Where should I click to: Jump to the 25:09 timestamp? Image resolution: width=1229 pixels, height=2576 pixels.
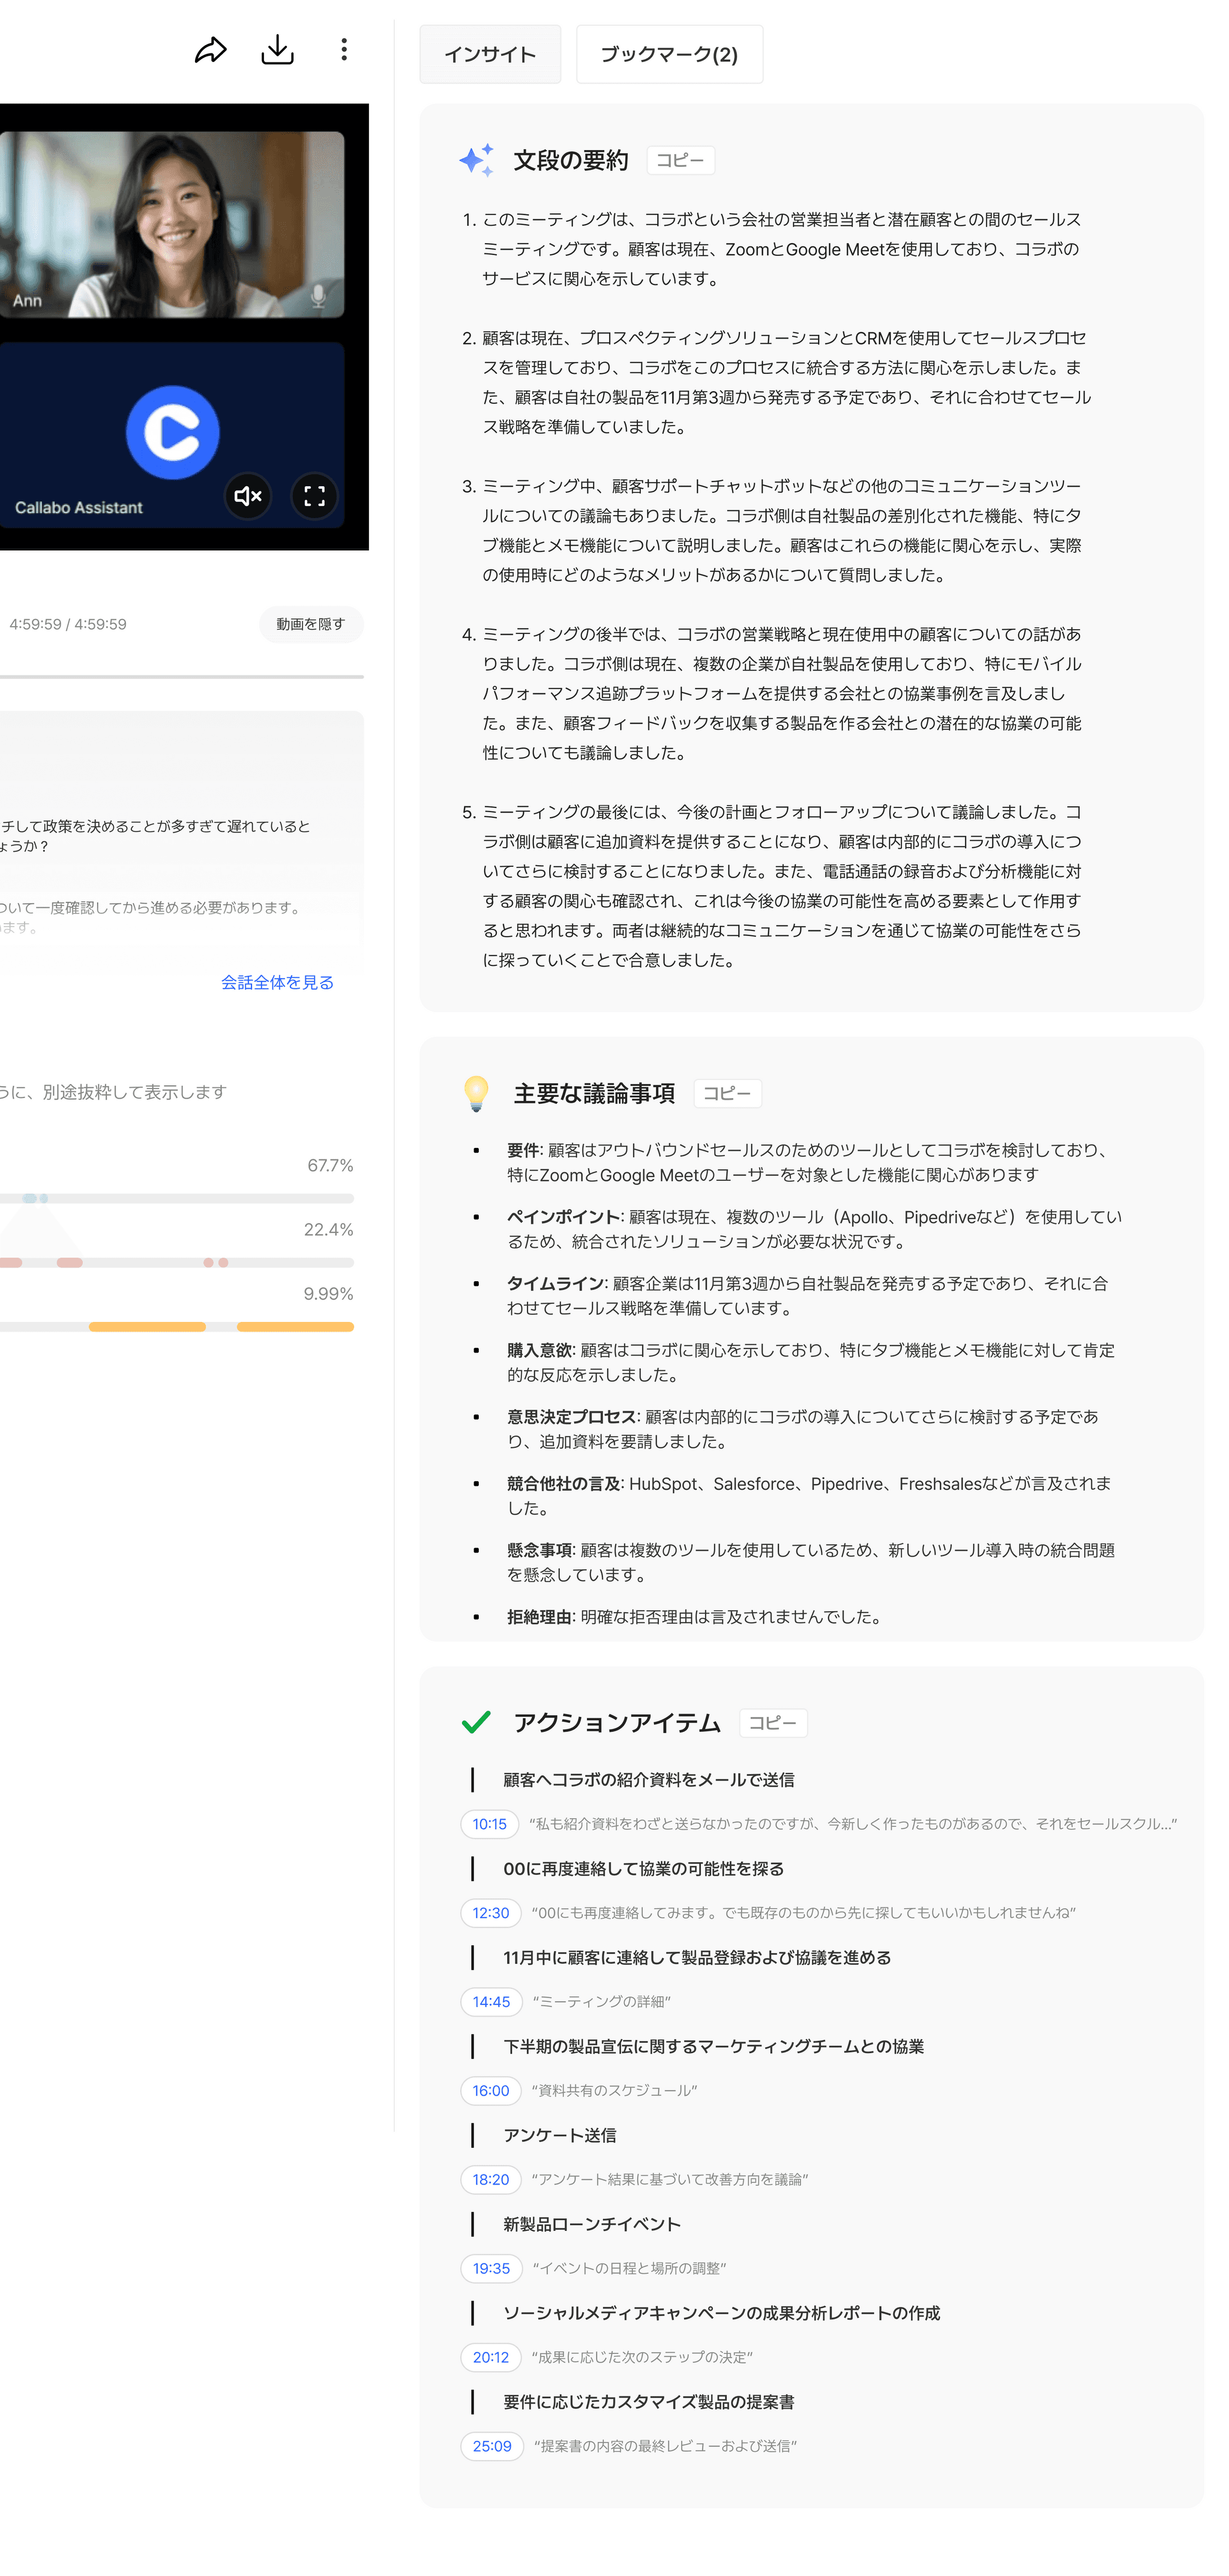tap(492, 2447)
